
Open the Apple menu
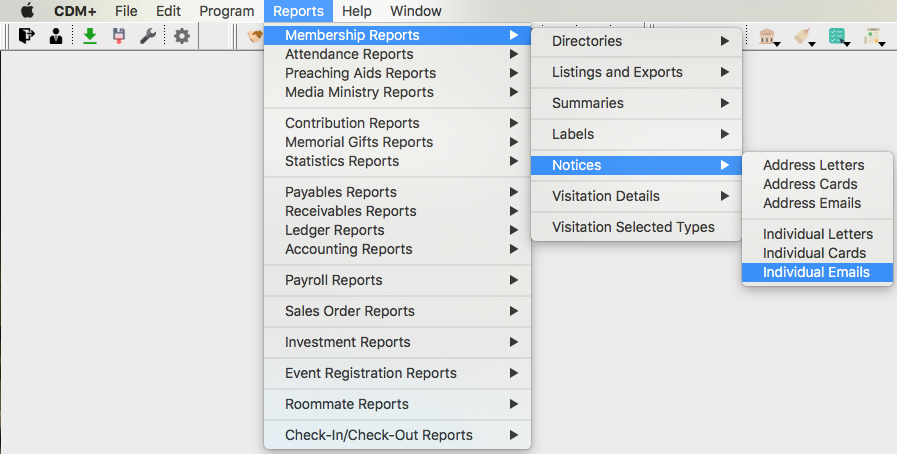[27, 11]
